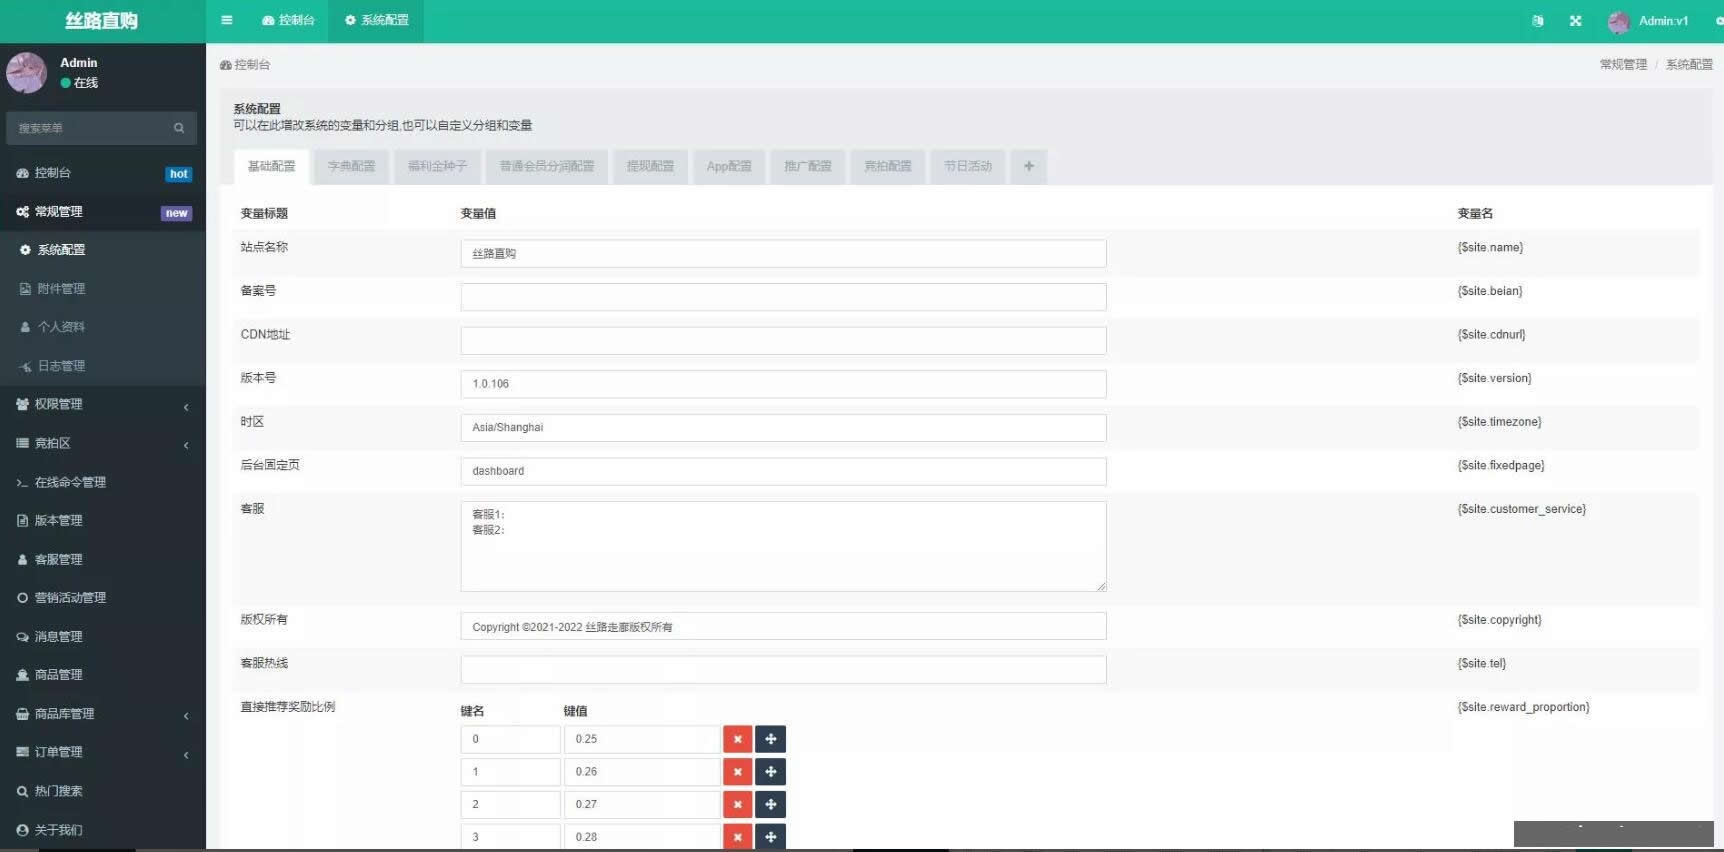Switch to the 字典配置 tab
Image resolution: width=1724 pixels, height=852 pixels.
[x=351, y=166]
